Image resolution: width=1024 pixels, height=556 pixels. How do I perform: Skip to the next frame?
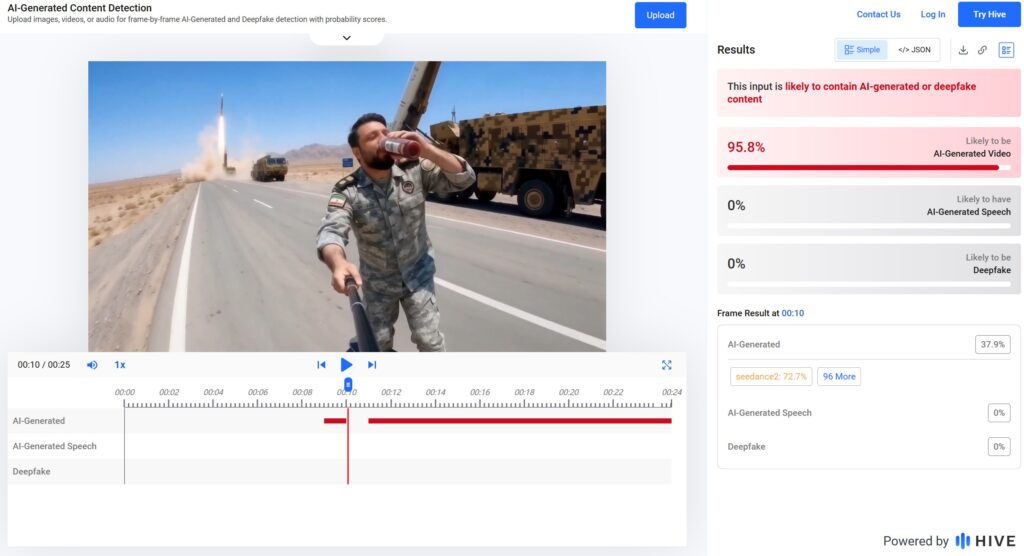coord(372,365)
